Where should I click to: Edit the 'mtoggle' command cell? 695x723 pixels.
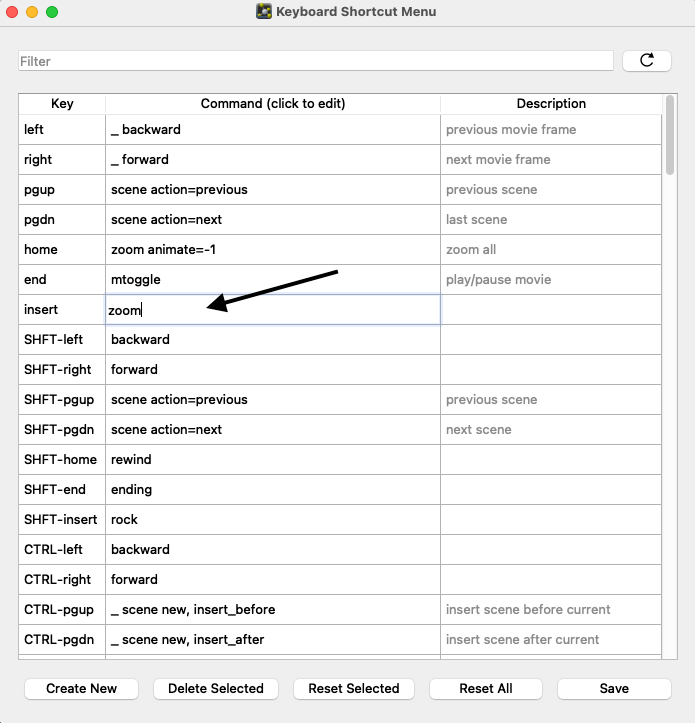point(273,279)
